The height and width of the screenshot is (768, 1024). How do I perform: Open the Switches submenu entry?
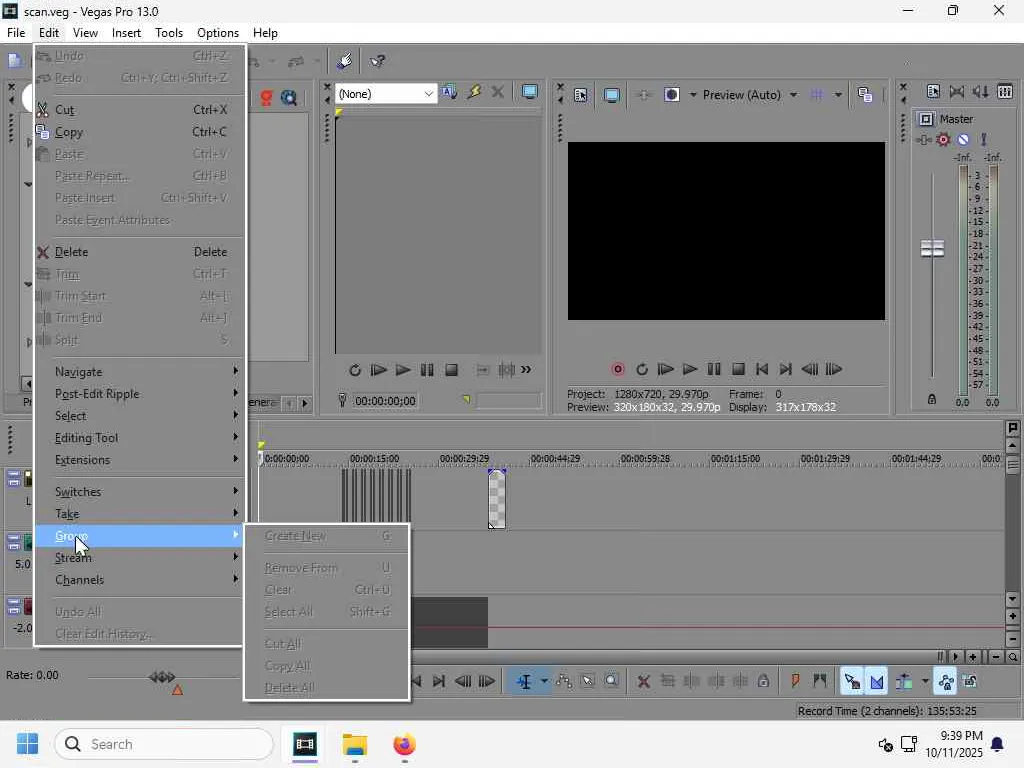[140, 492]
